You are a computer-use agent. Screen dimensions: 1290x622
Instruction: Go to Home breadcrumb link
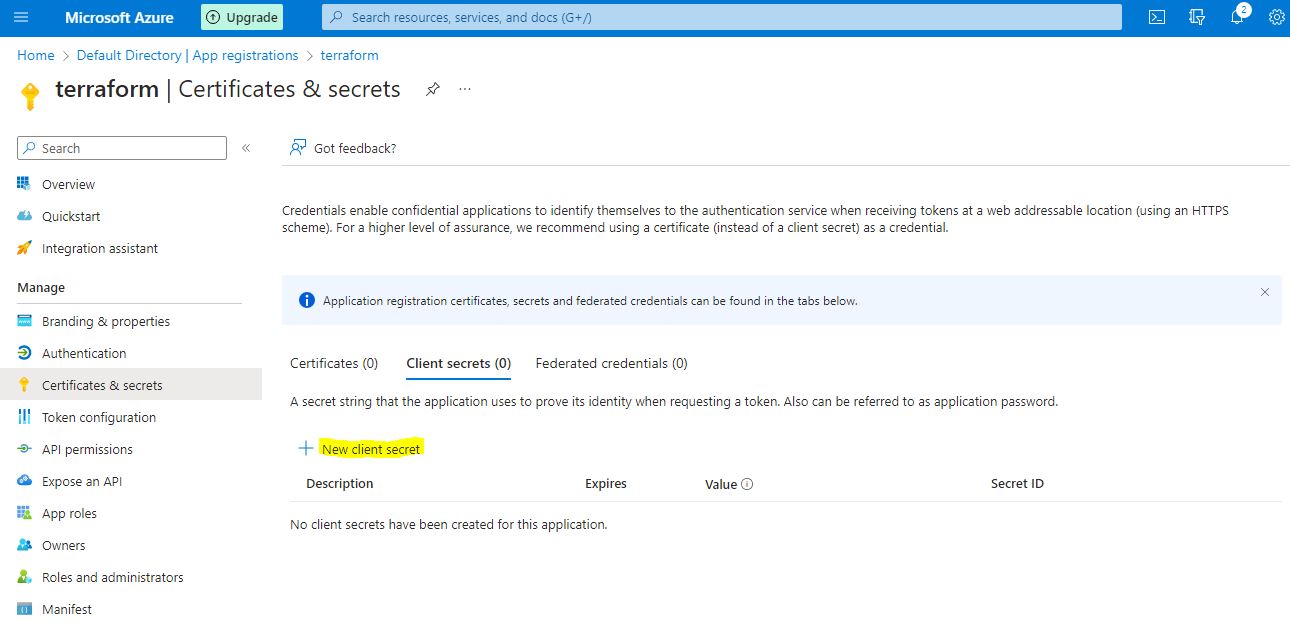35,55
